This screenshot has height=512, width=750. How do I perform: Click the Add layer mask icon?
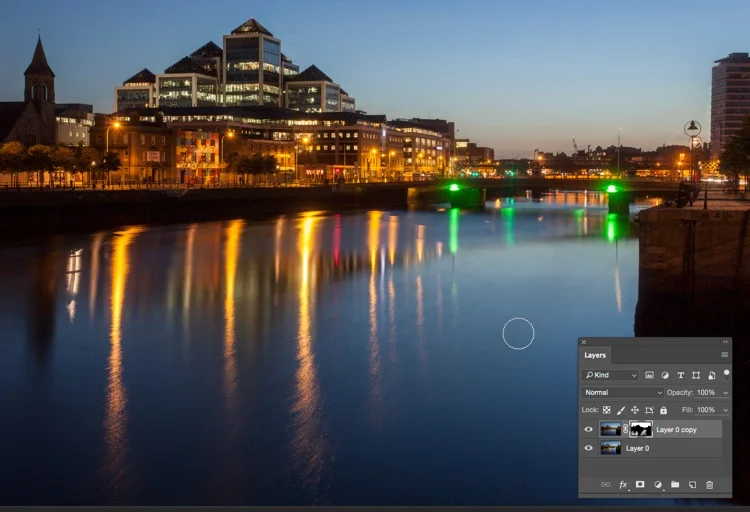(640, 484)
